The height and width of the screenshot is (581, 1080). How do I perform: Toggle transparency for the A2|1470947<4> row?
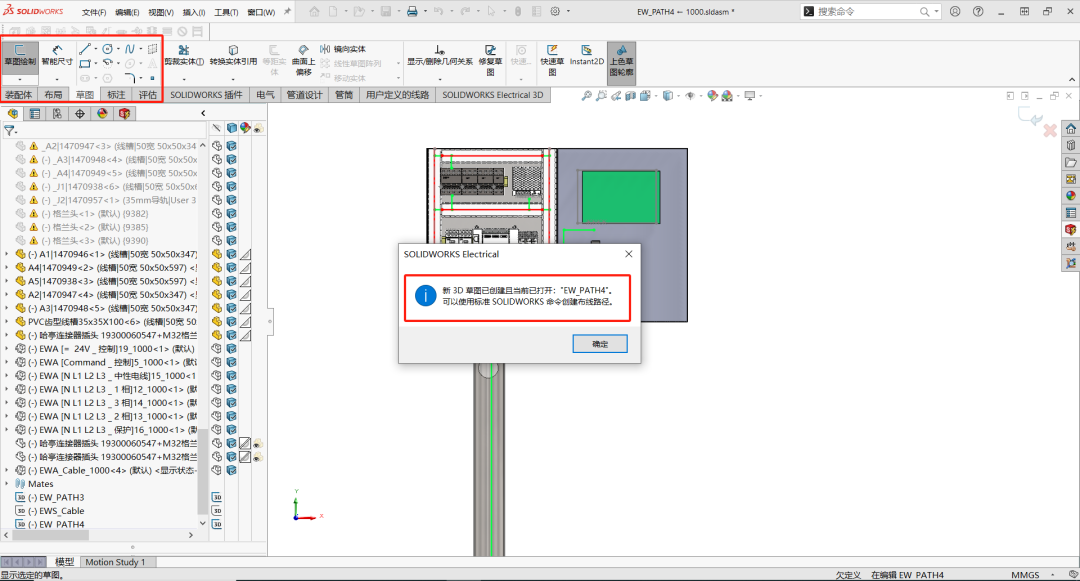(245, 295)
